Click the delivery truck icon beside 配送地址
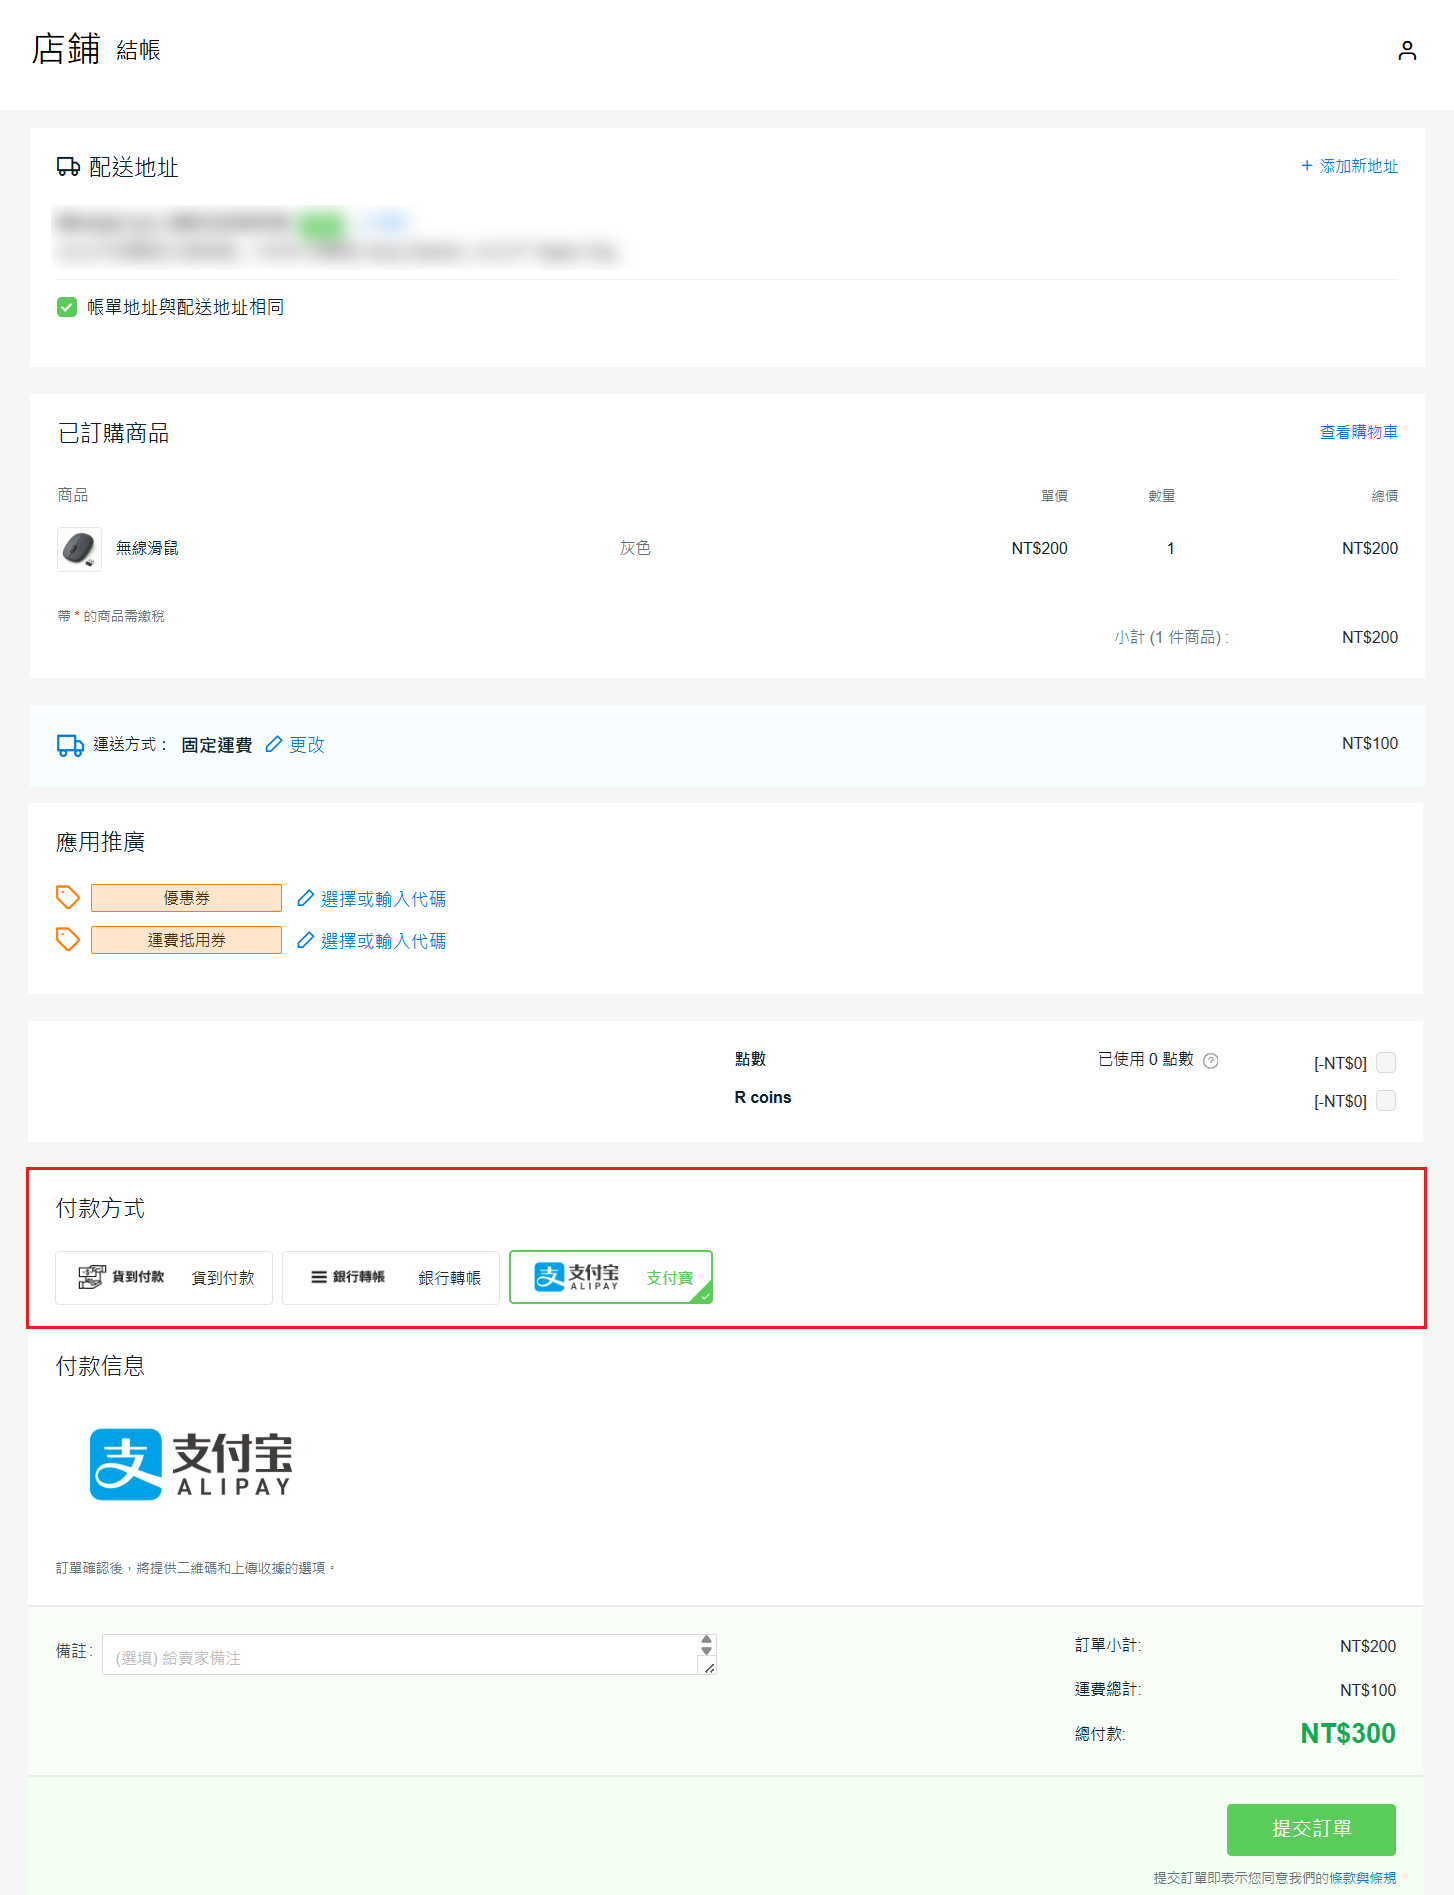The height and width of the screenshot is (1895, 1454). point(68,167)
